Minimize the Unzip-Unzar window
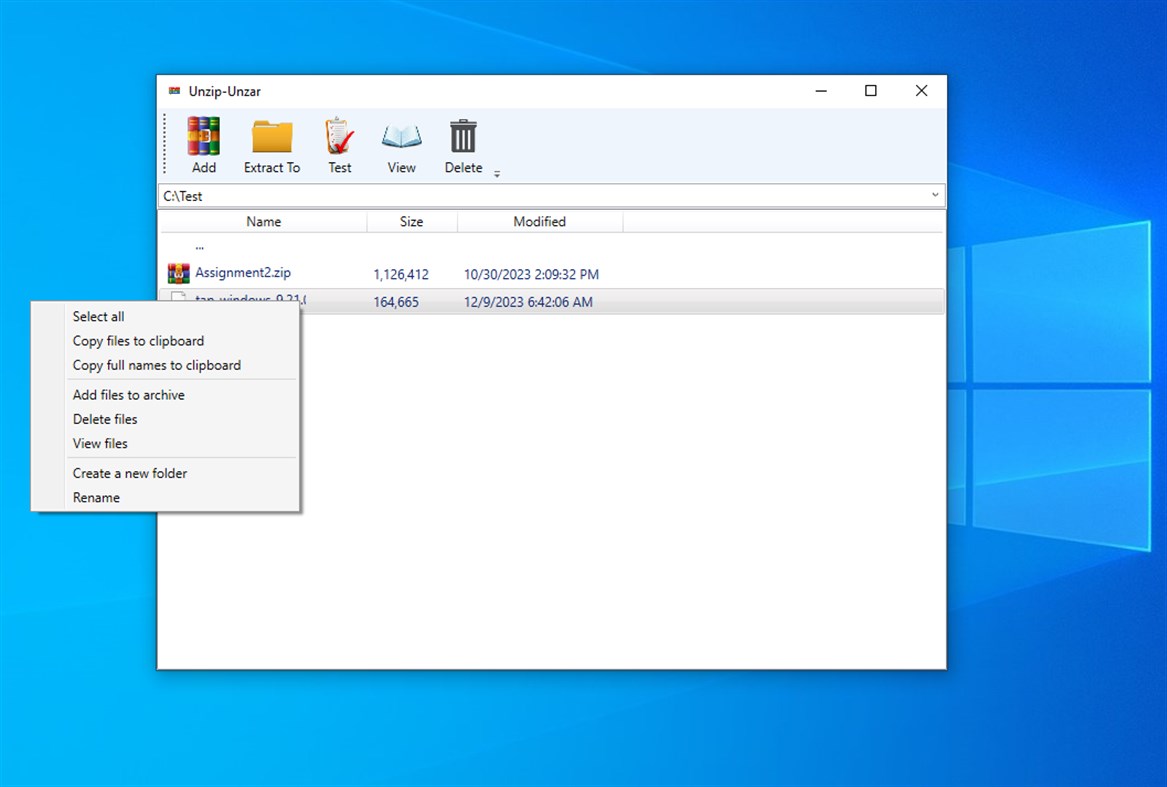Viewport: 1167px width, 787px height. coord(821,91)
